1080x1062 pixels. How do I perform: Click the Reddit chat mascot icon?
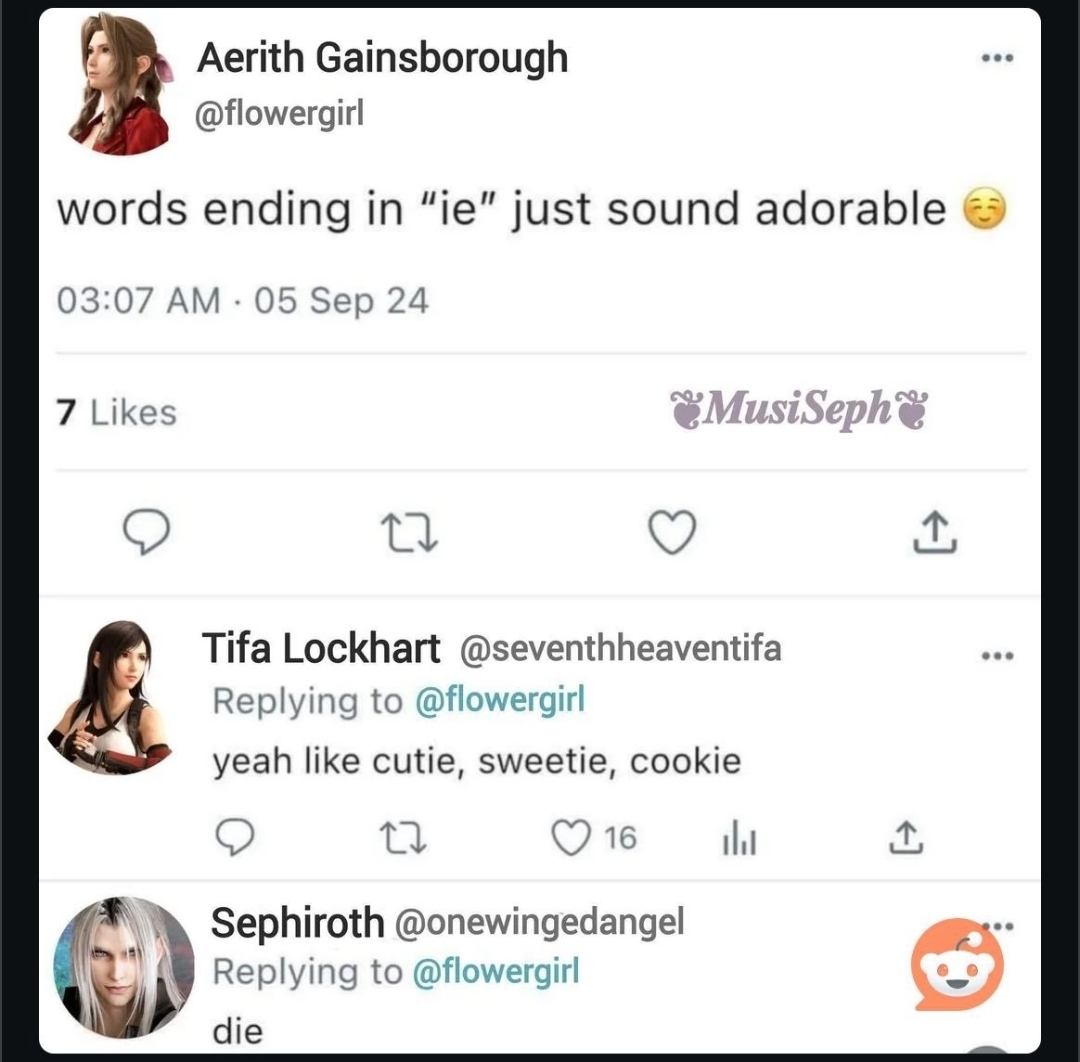pos(957,964)
